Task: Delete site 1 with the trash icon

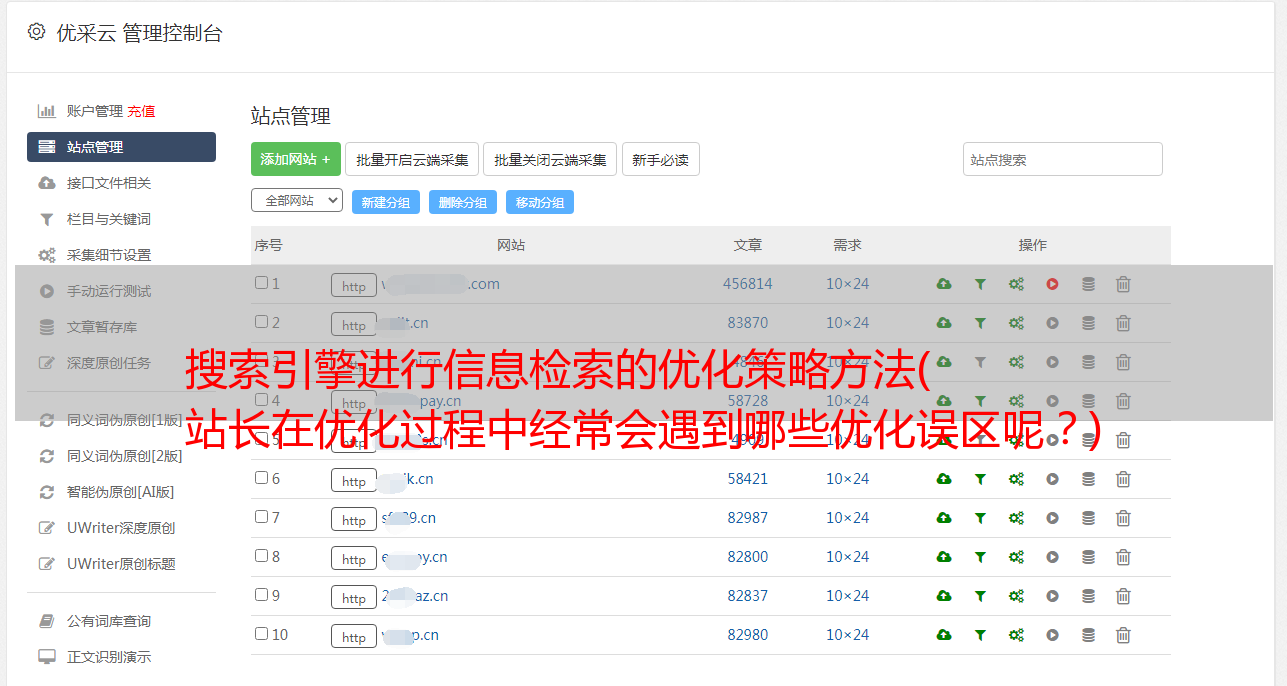Action: tap(1123, 284)
